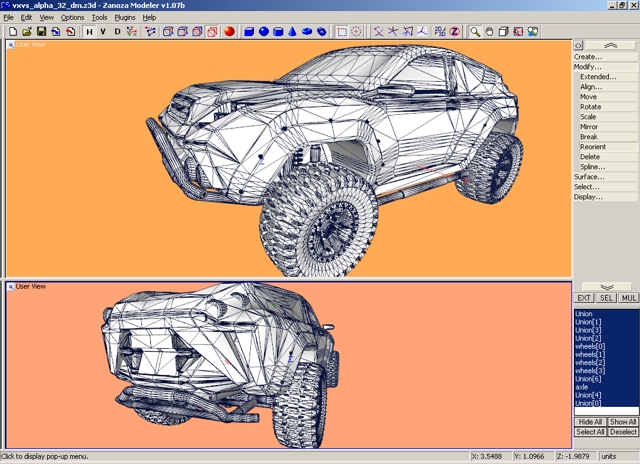Toggle the H mode button
Screen dimensions: 640x464
pyautogui.click(x=89, y=32)
